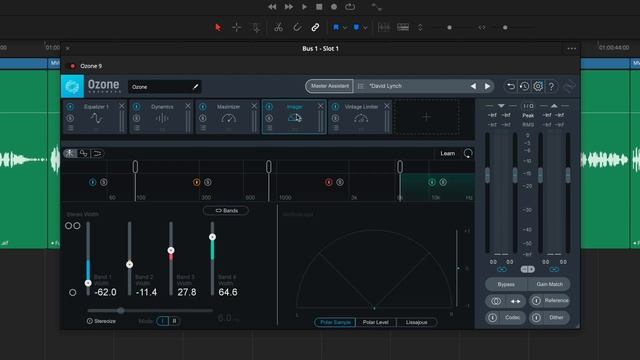Screen dimensions: 640x360
Task: Click the Band 3 Width value 27.8
Action: 187,292
